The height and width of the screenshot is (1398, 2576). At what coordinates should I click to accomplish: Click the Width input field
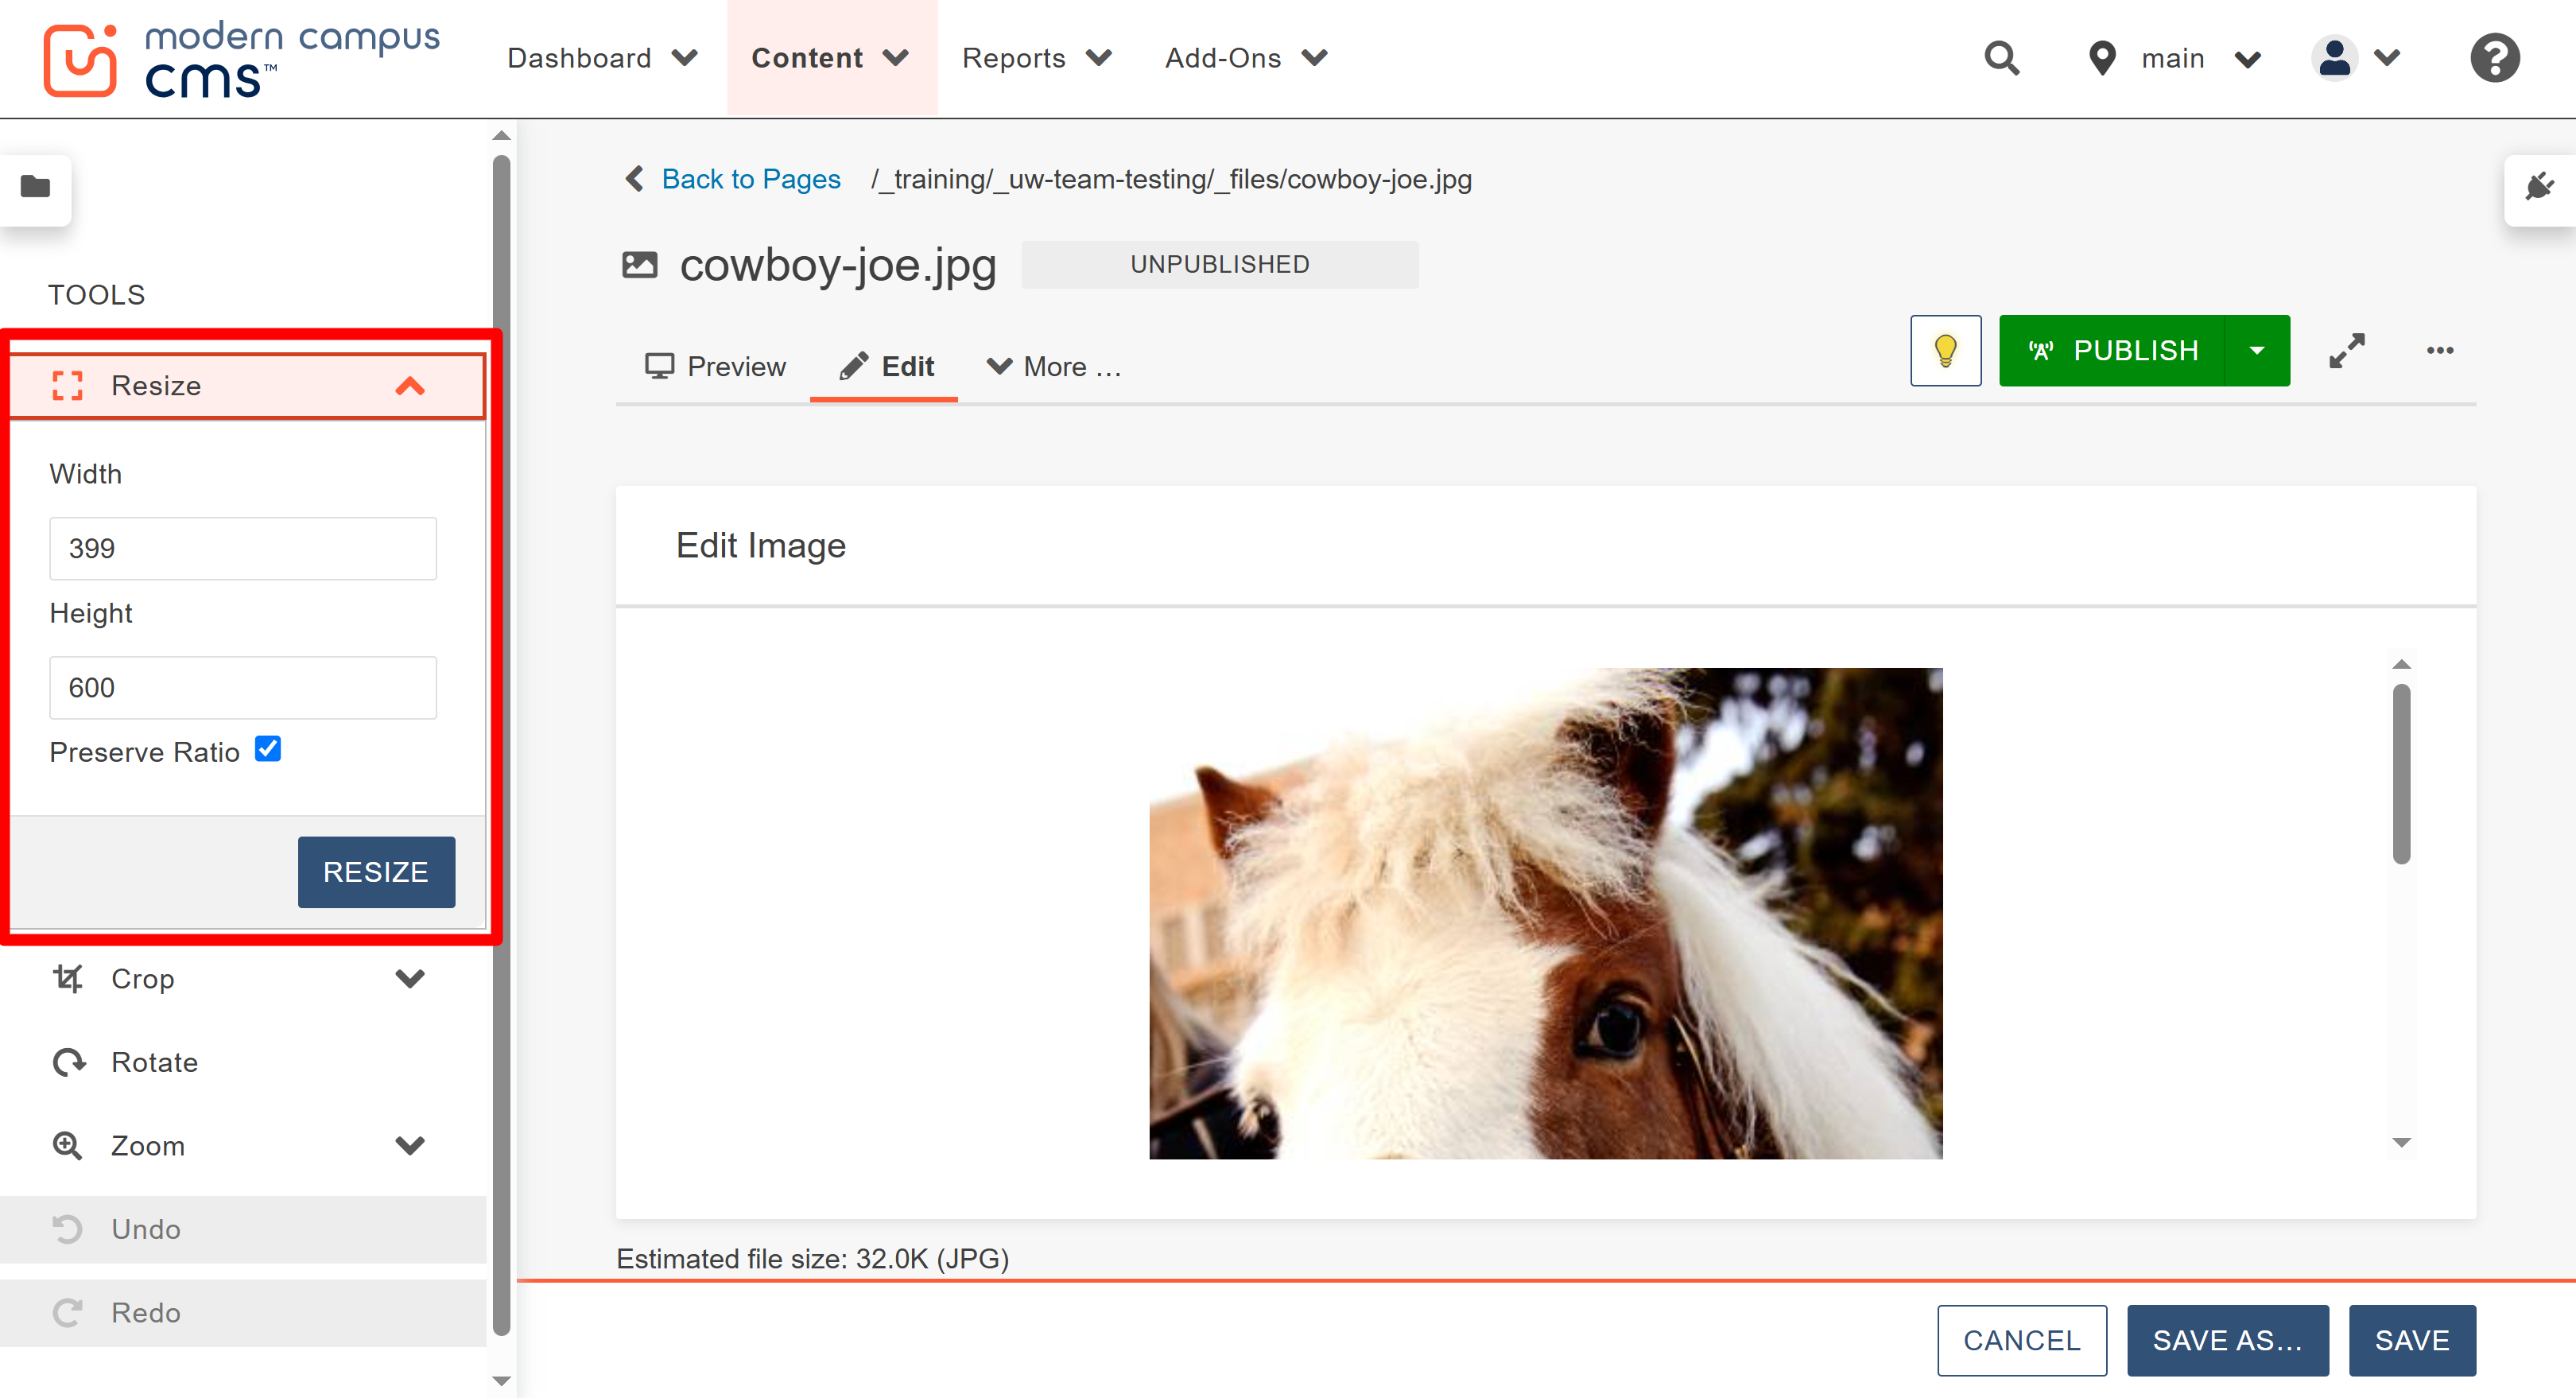pos(242,548)
